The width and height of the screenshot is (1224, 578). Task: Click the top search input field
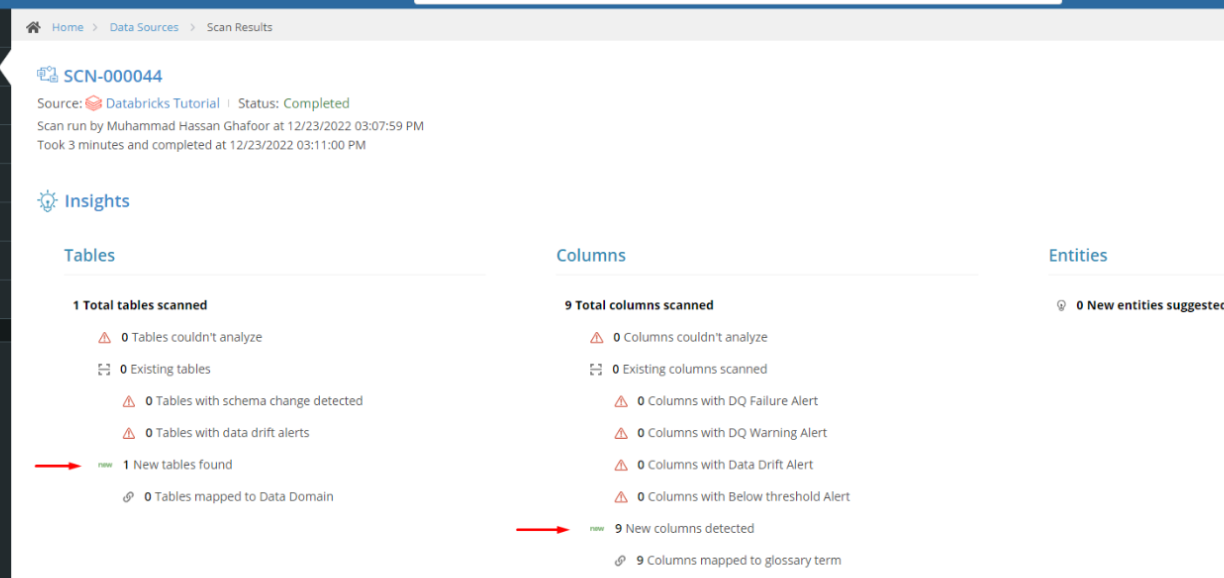[x=738, y=2]
